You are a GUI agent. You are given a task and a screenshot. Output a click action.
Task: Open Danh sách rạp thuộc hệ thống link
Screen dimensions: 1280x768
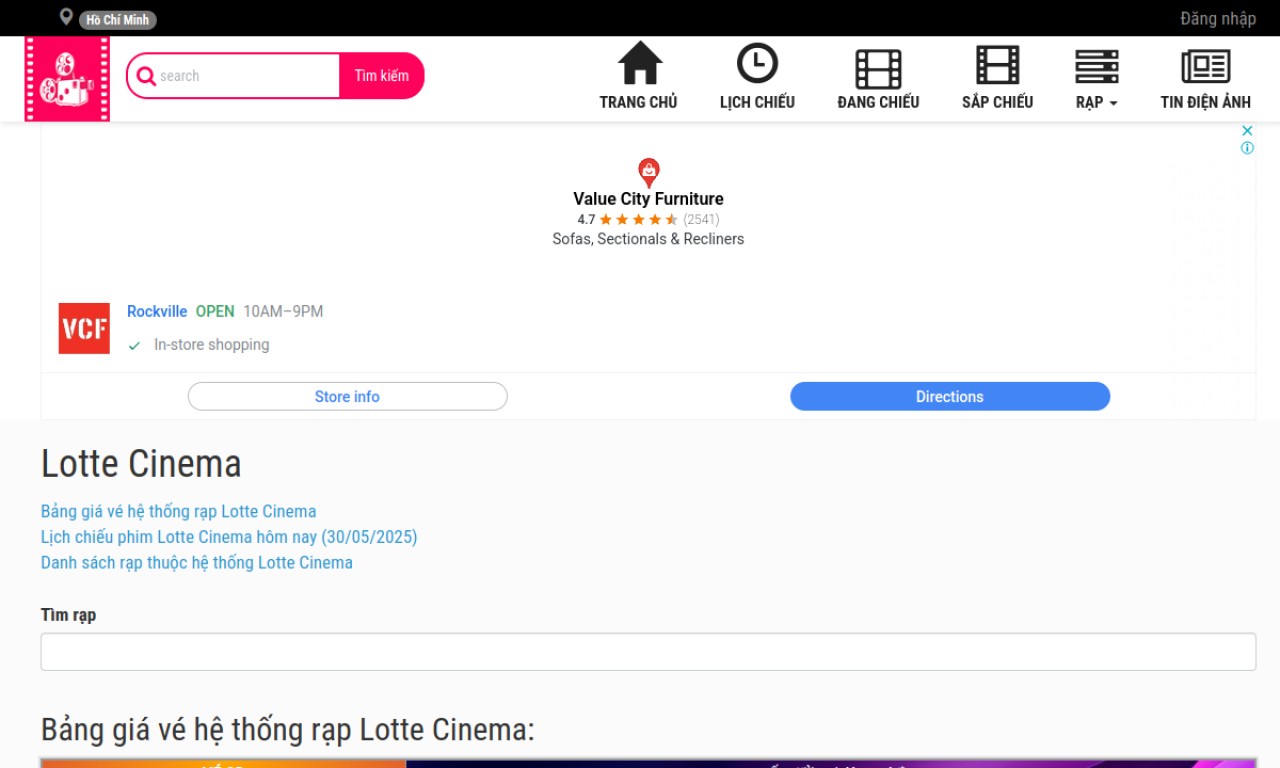pos(197,562)
